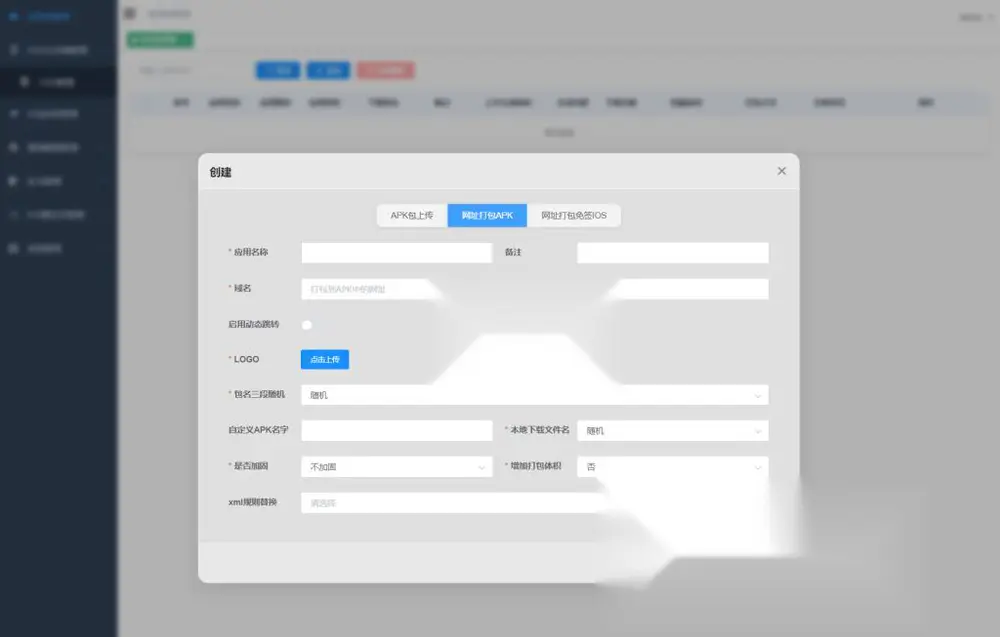Select the 网址打包APK tab
Image resolution: width=1000 pixels, height=637 pixels.
(x=487, y=216)
